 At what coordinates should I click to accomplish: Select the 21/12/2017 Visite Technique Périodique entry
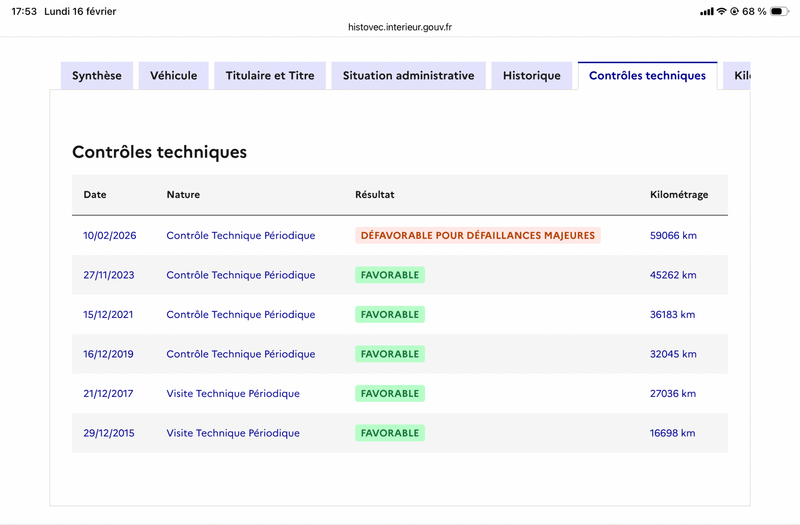[233, 393]
